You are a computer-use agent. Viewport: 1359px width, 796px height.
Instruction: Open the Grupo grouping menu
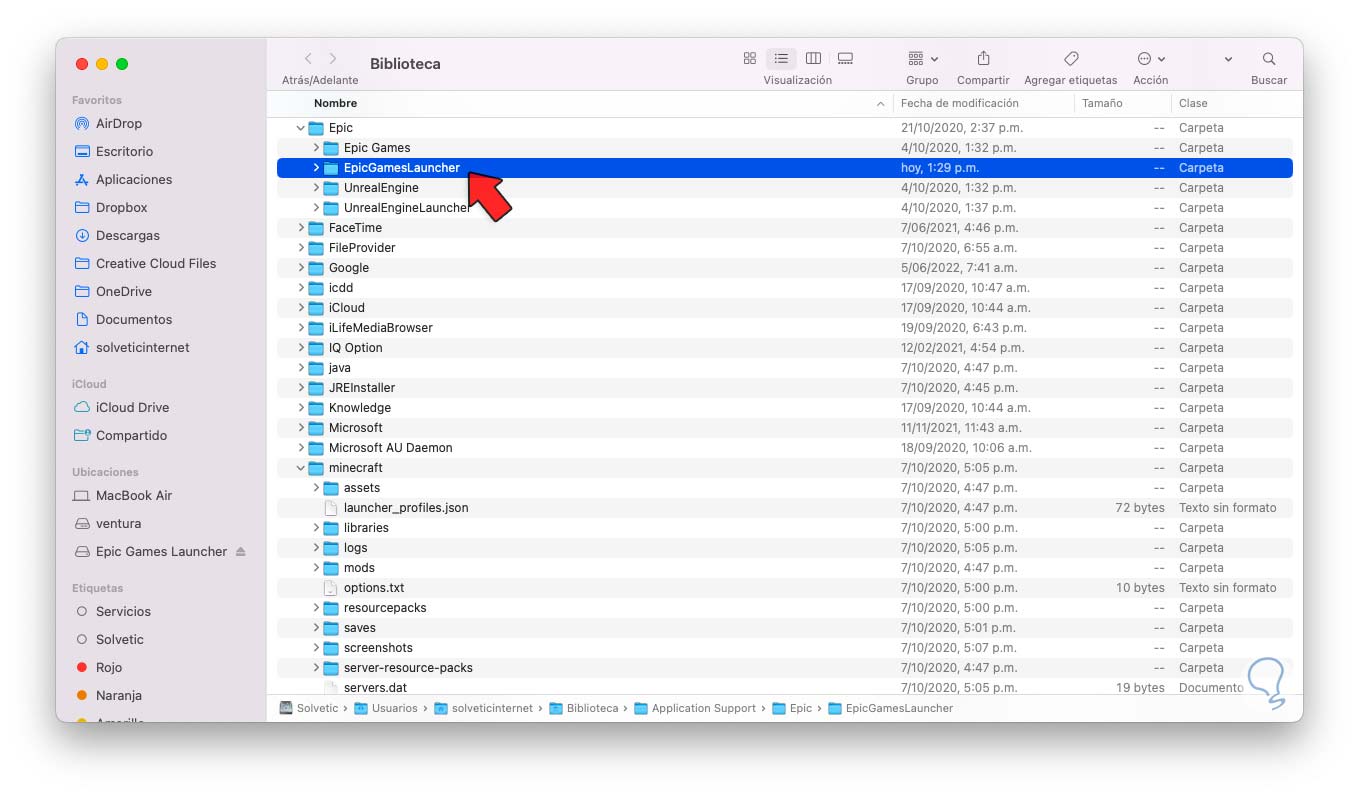click(922, 59)
